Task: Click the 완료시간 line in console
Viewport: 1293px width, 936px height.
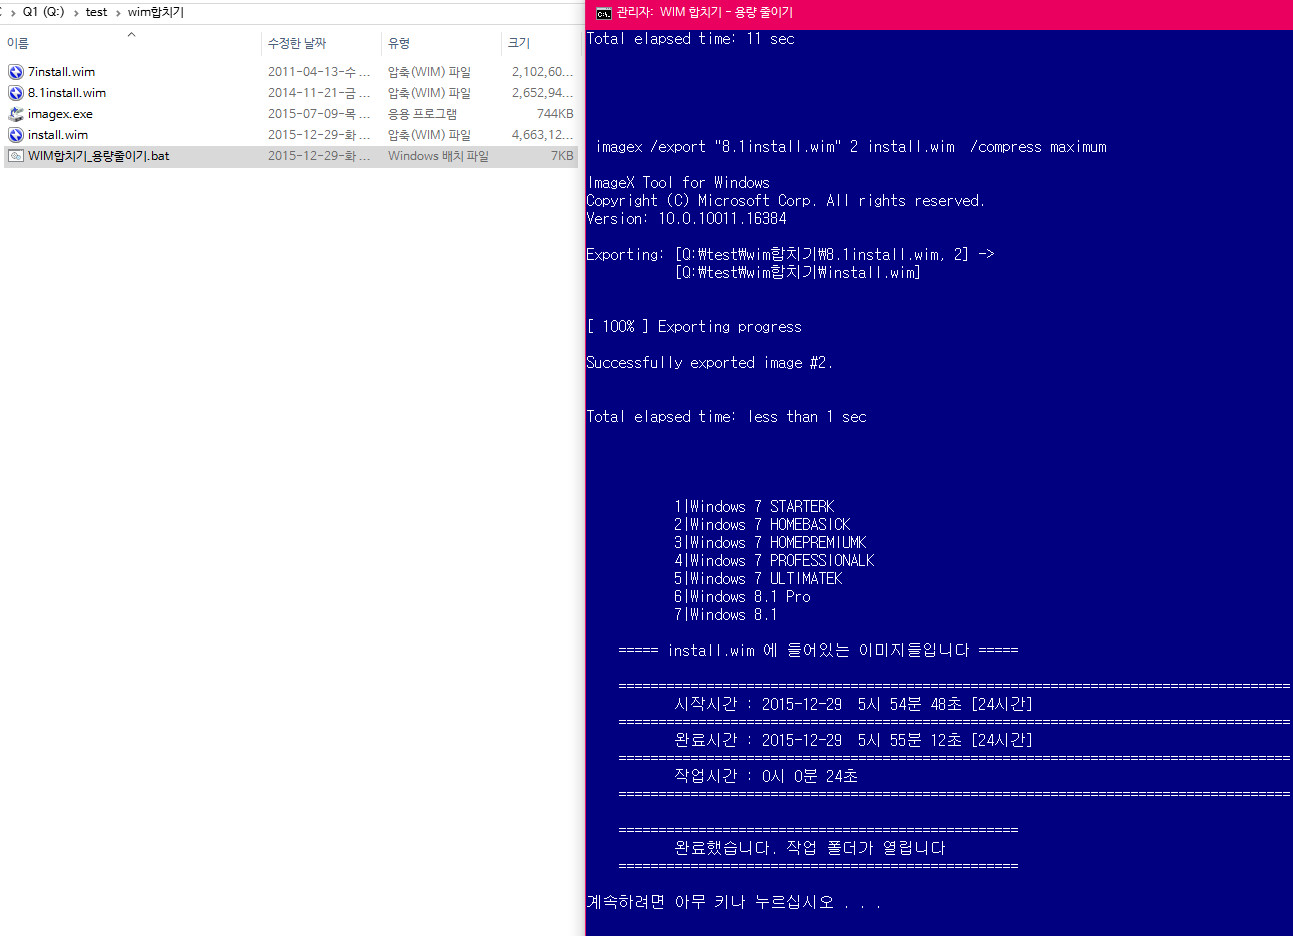Action: pos(853,740)
